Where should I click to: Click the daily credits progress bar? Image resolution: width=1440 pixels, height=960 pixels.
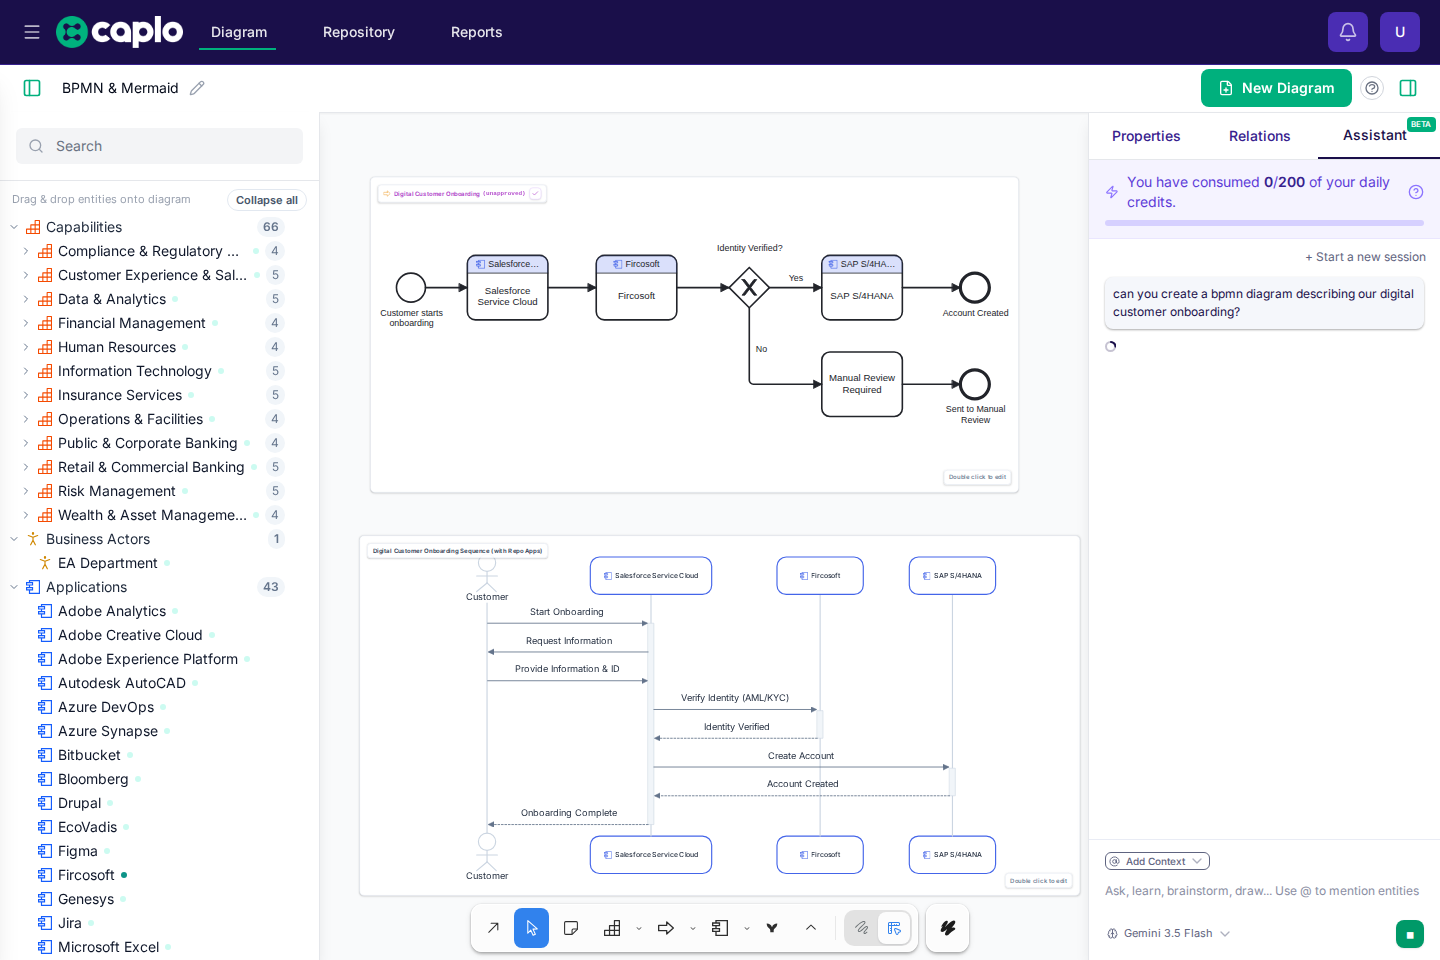pos(1264,223)
